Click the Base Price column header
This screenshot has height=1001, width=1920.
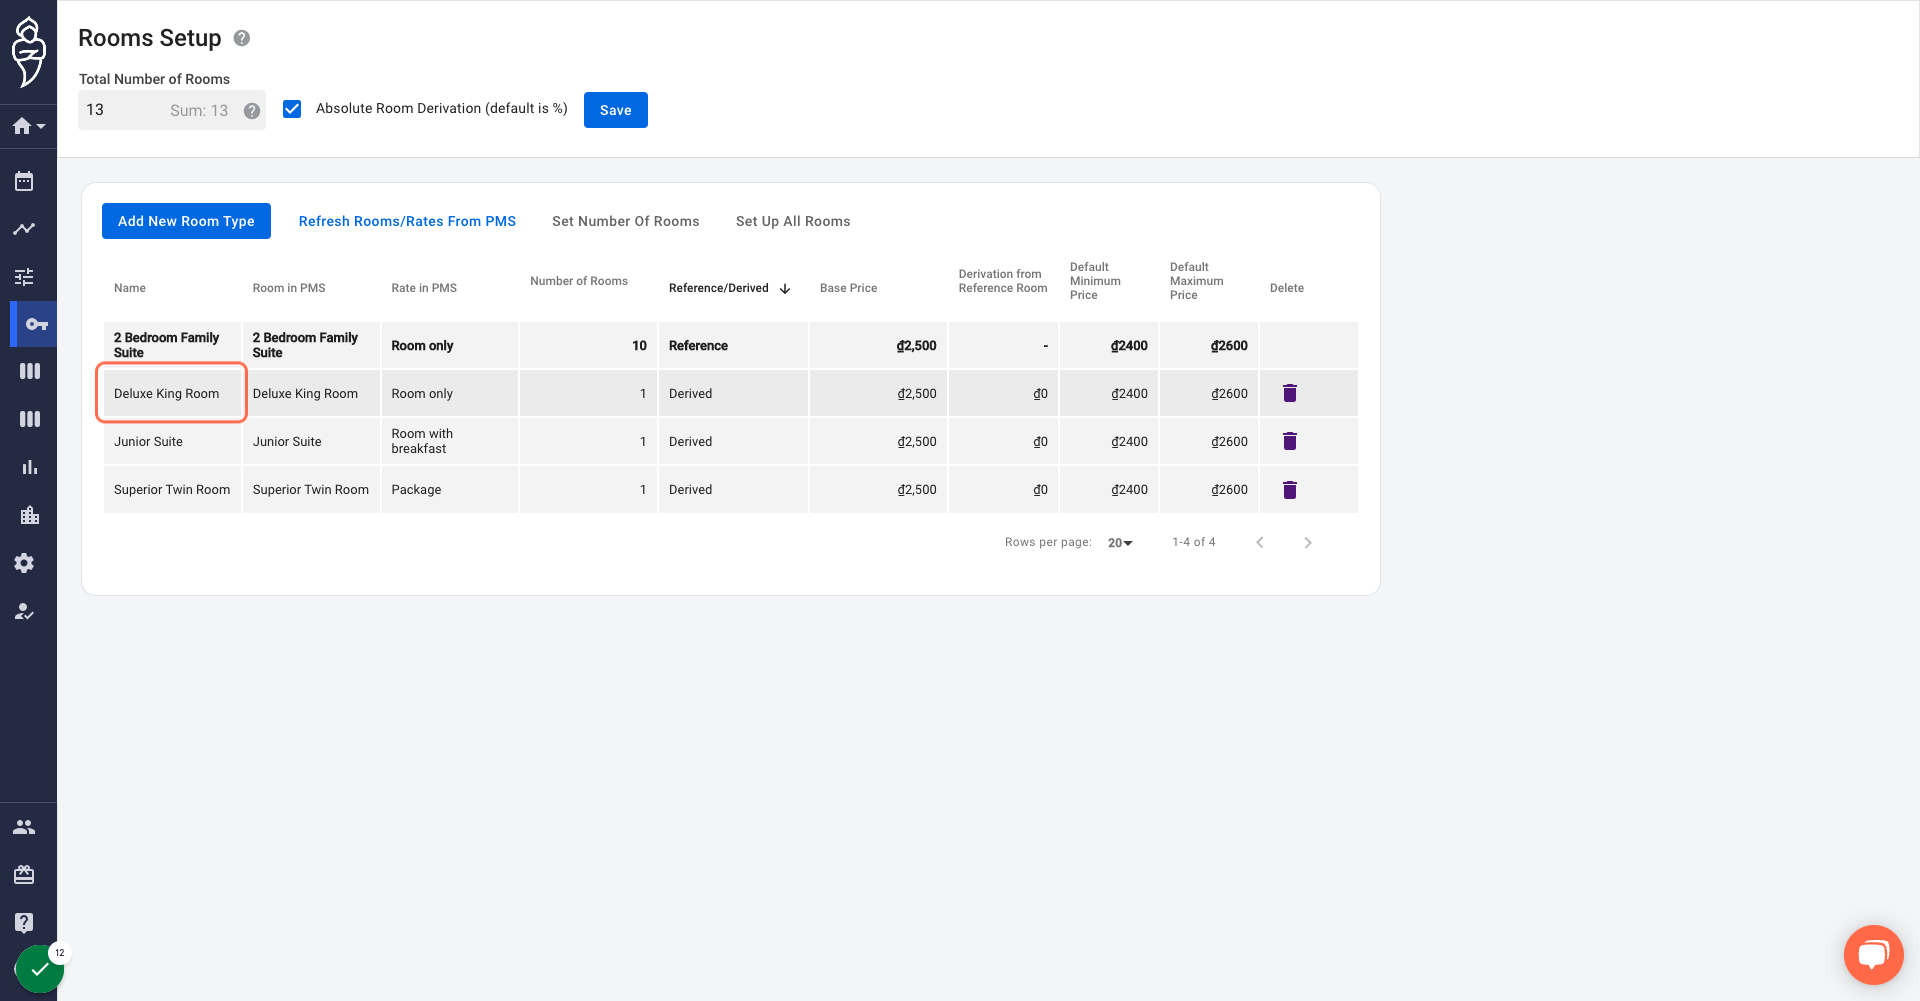(848, 288)
